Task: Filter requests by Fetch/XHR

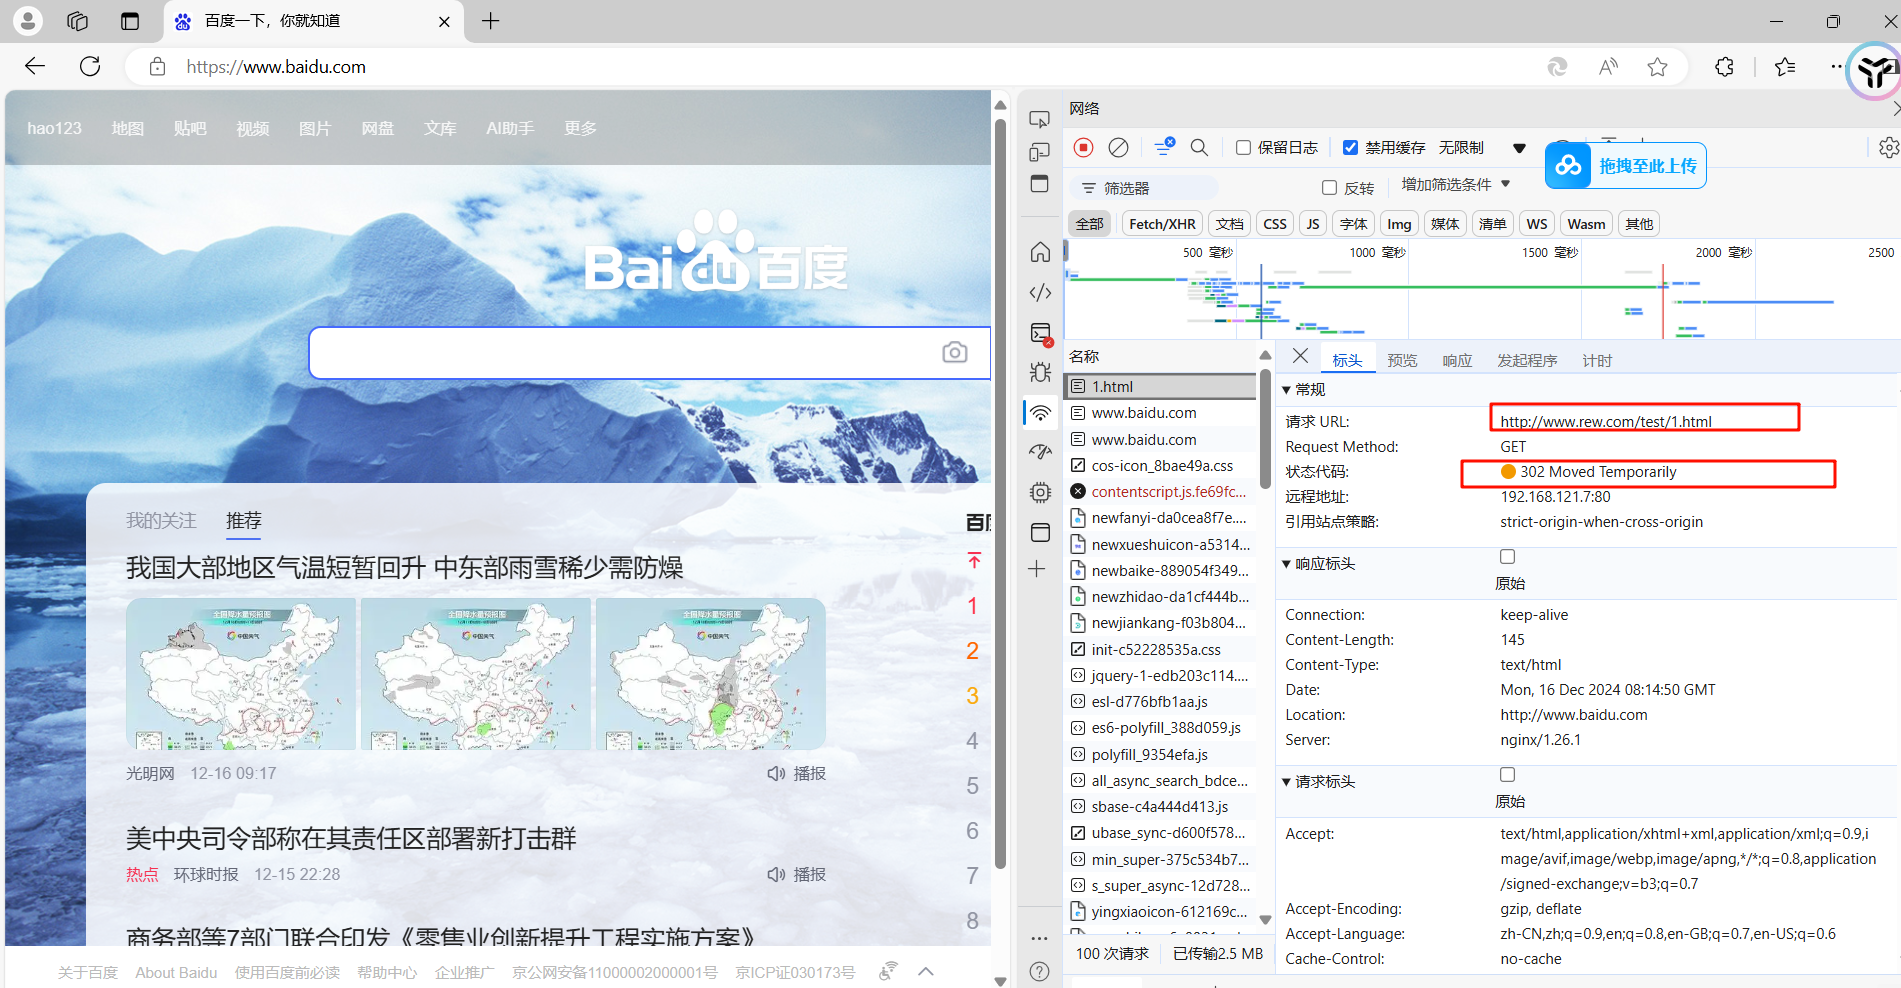Action: pos(1162,224)
